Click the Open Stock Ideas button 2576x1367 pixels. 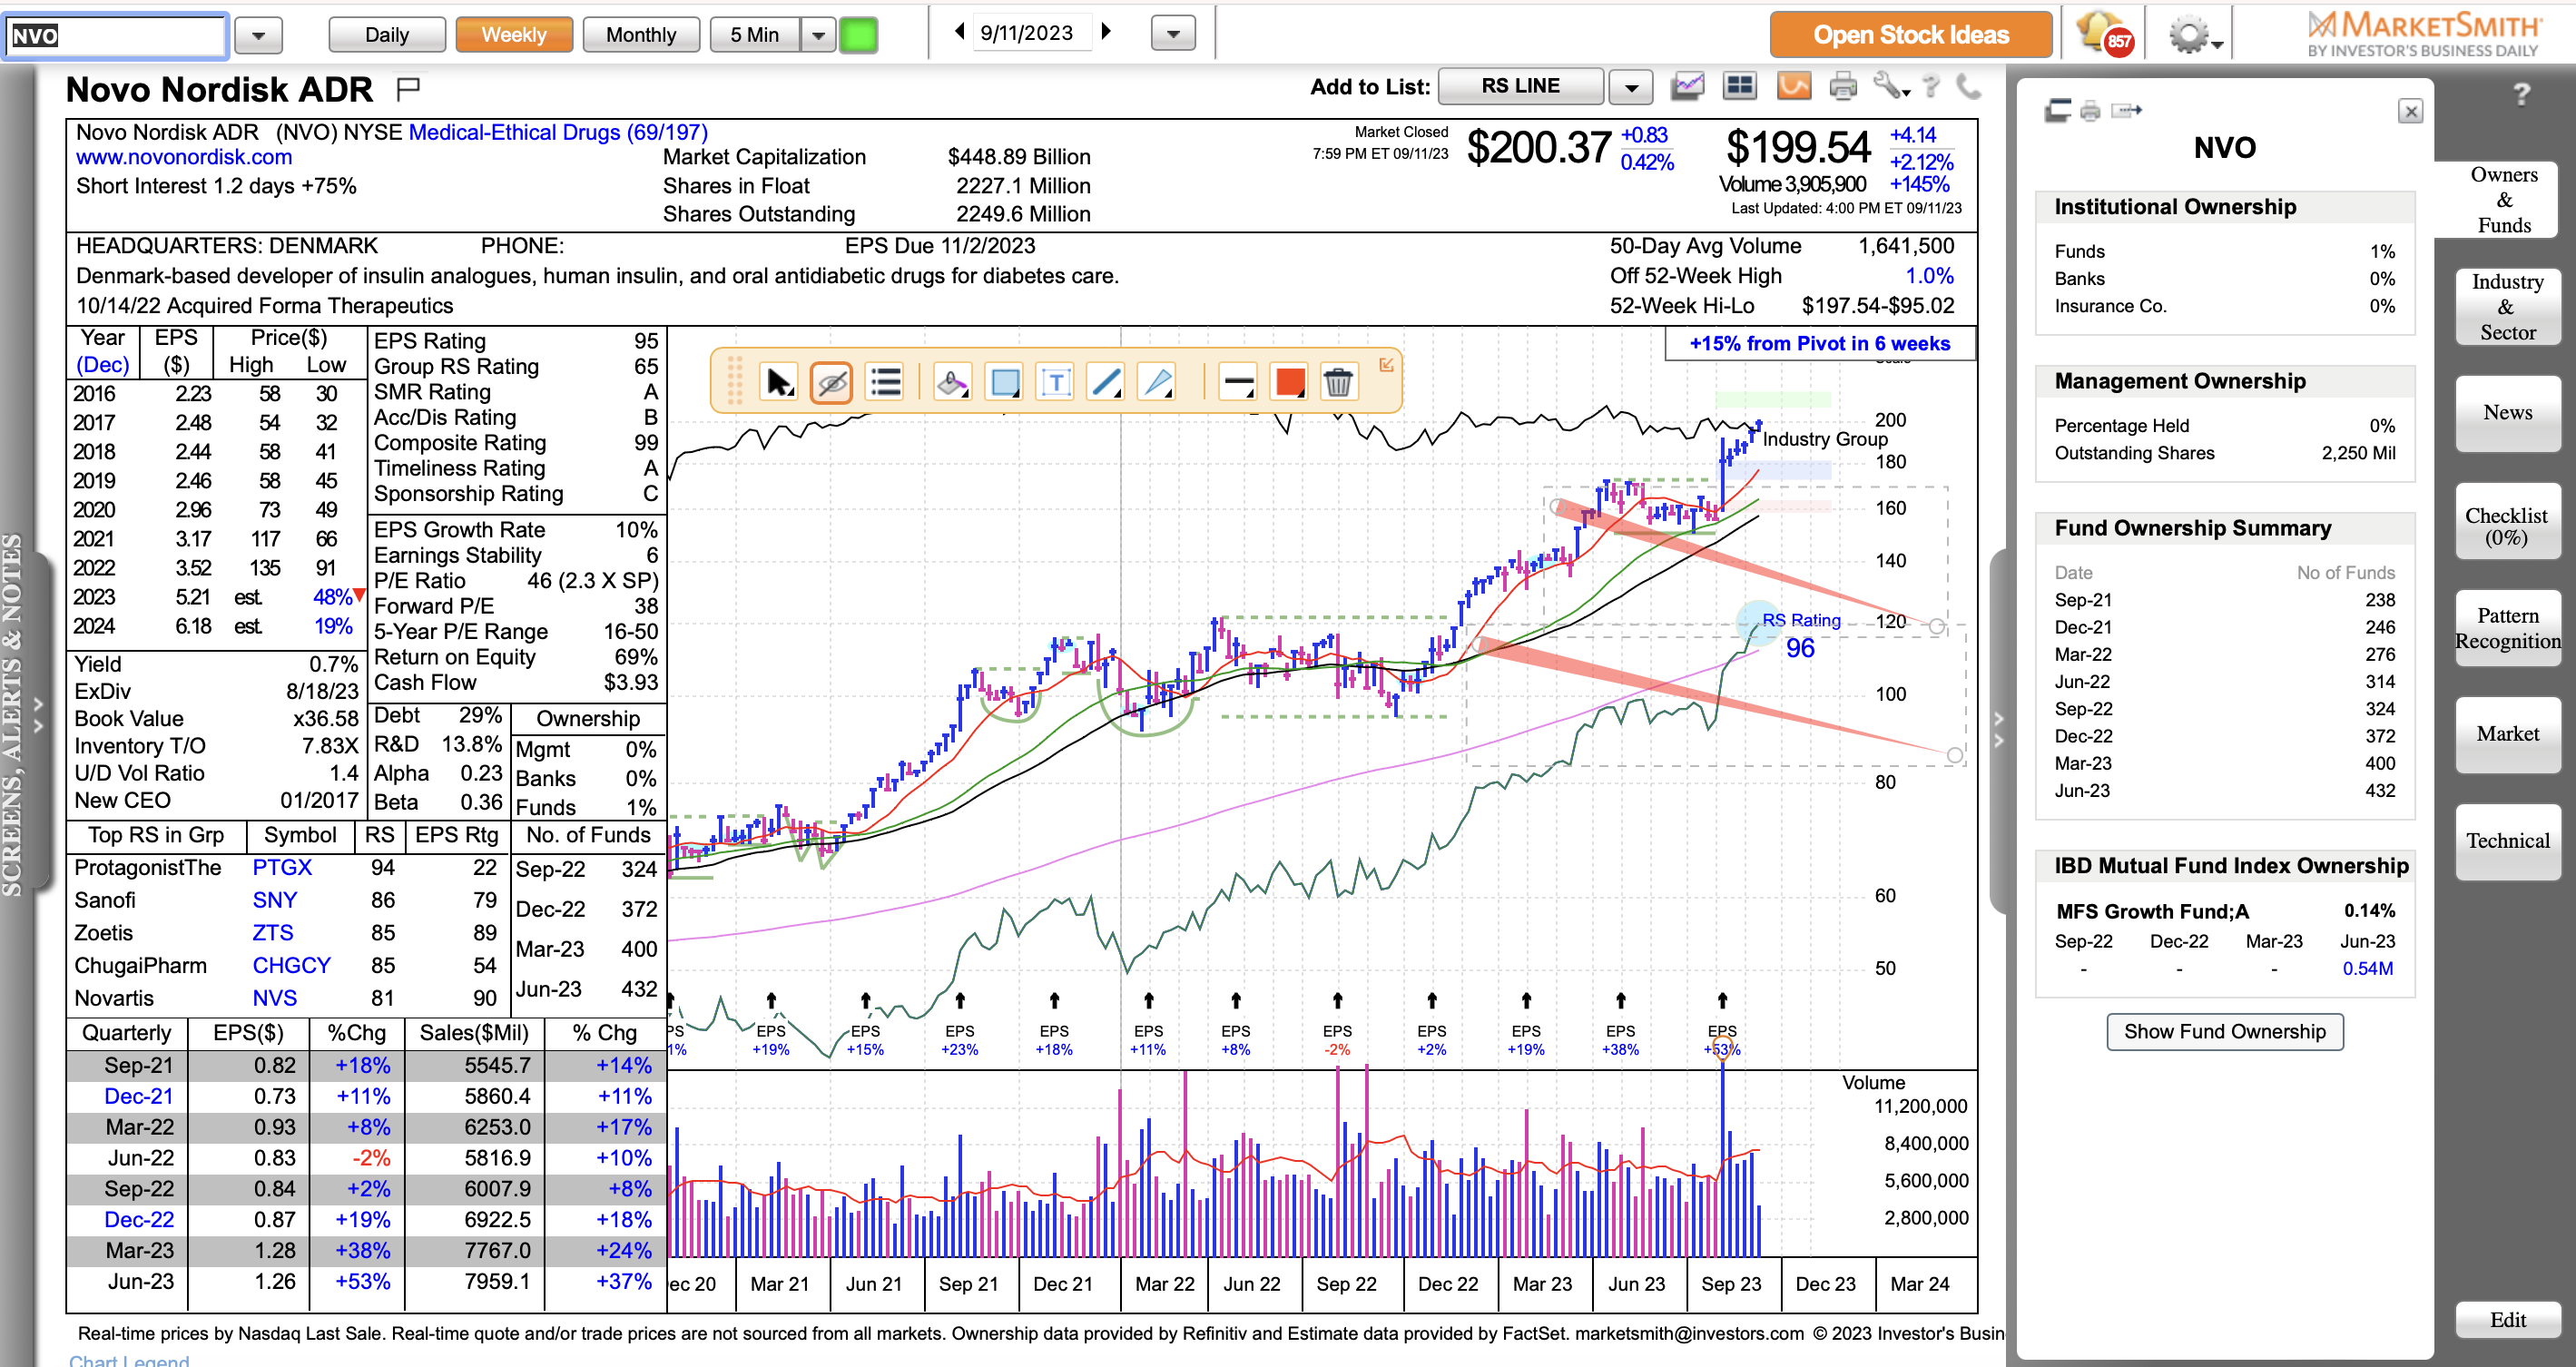coord(1910,35)
